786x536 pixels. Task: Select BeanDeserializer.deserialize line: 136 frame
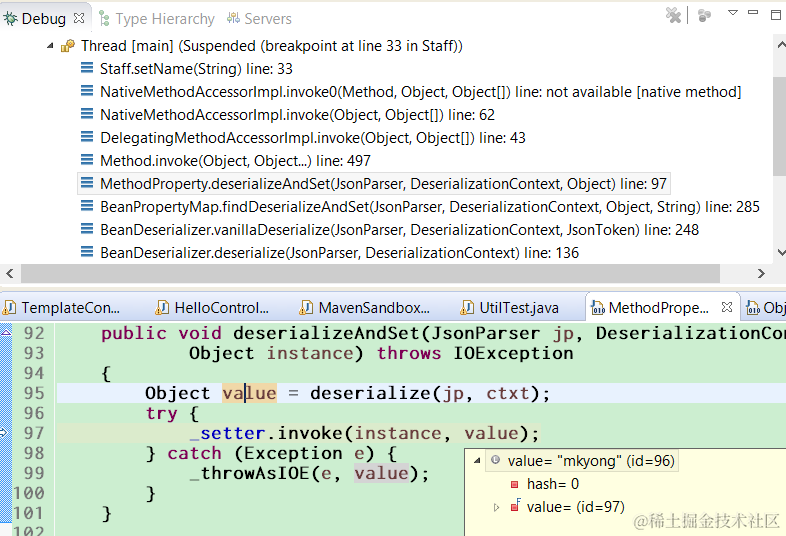coord(339,253)
